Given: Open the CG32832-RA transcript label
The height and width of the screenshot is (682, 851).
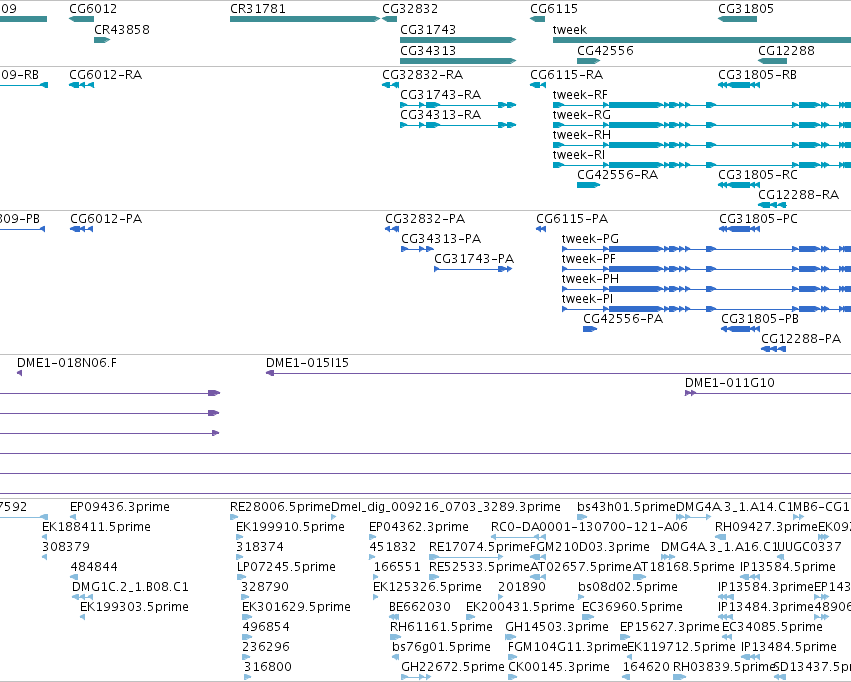Looking at the screenshot, I should pyautogui.click(x=423, y=74).
